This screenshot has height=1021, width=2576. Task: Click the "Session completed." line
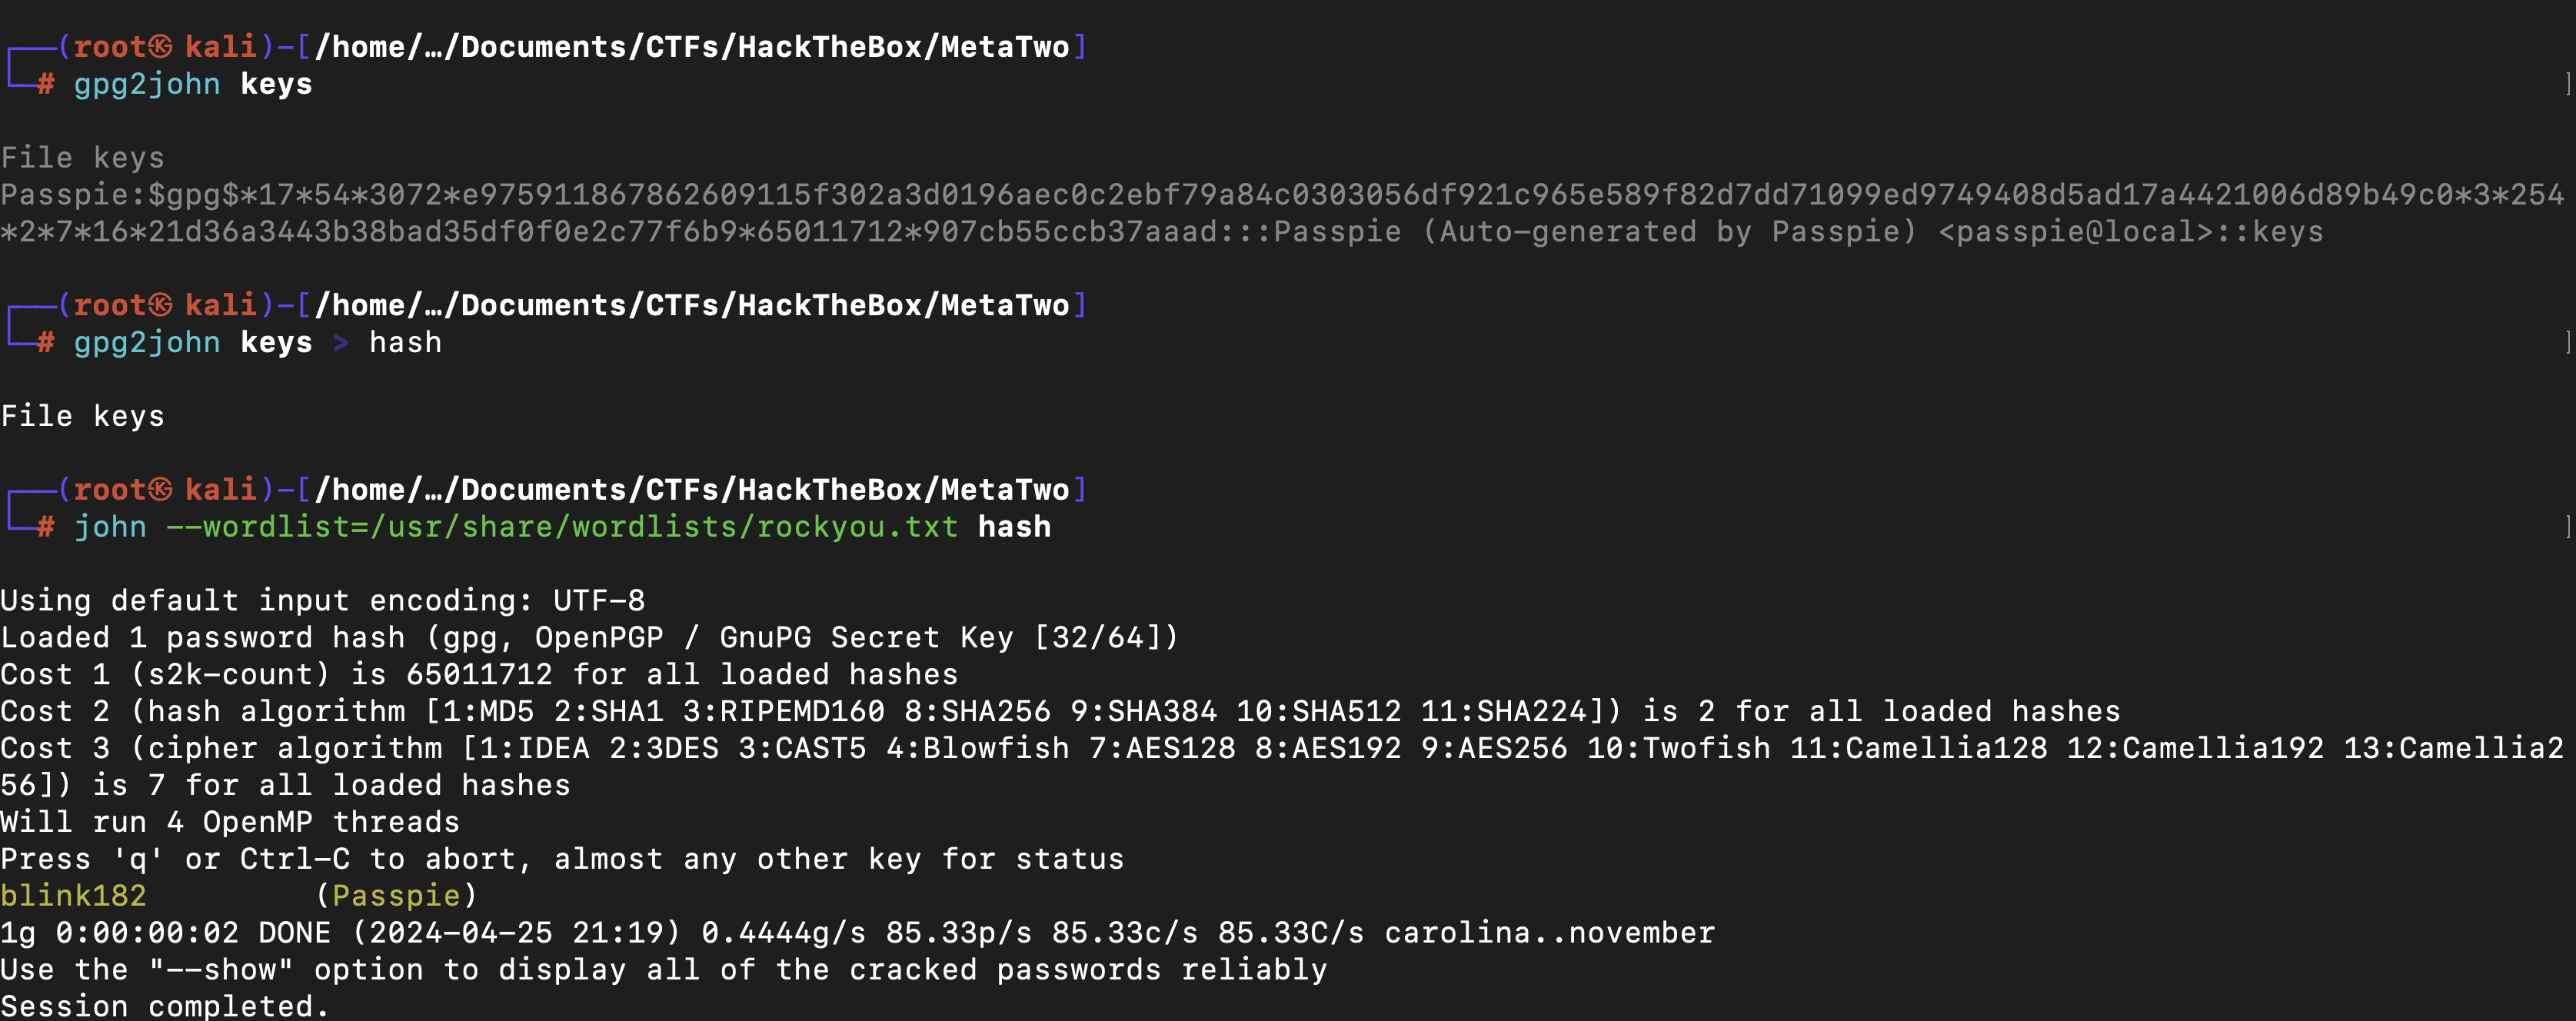165,1005
